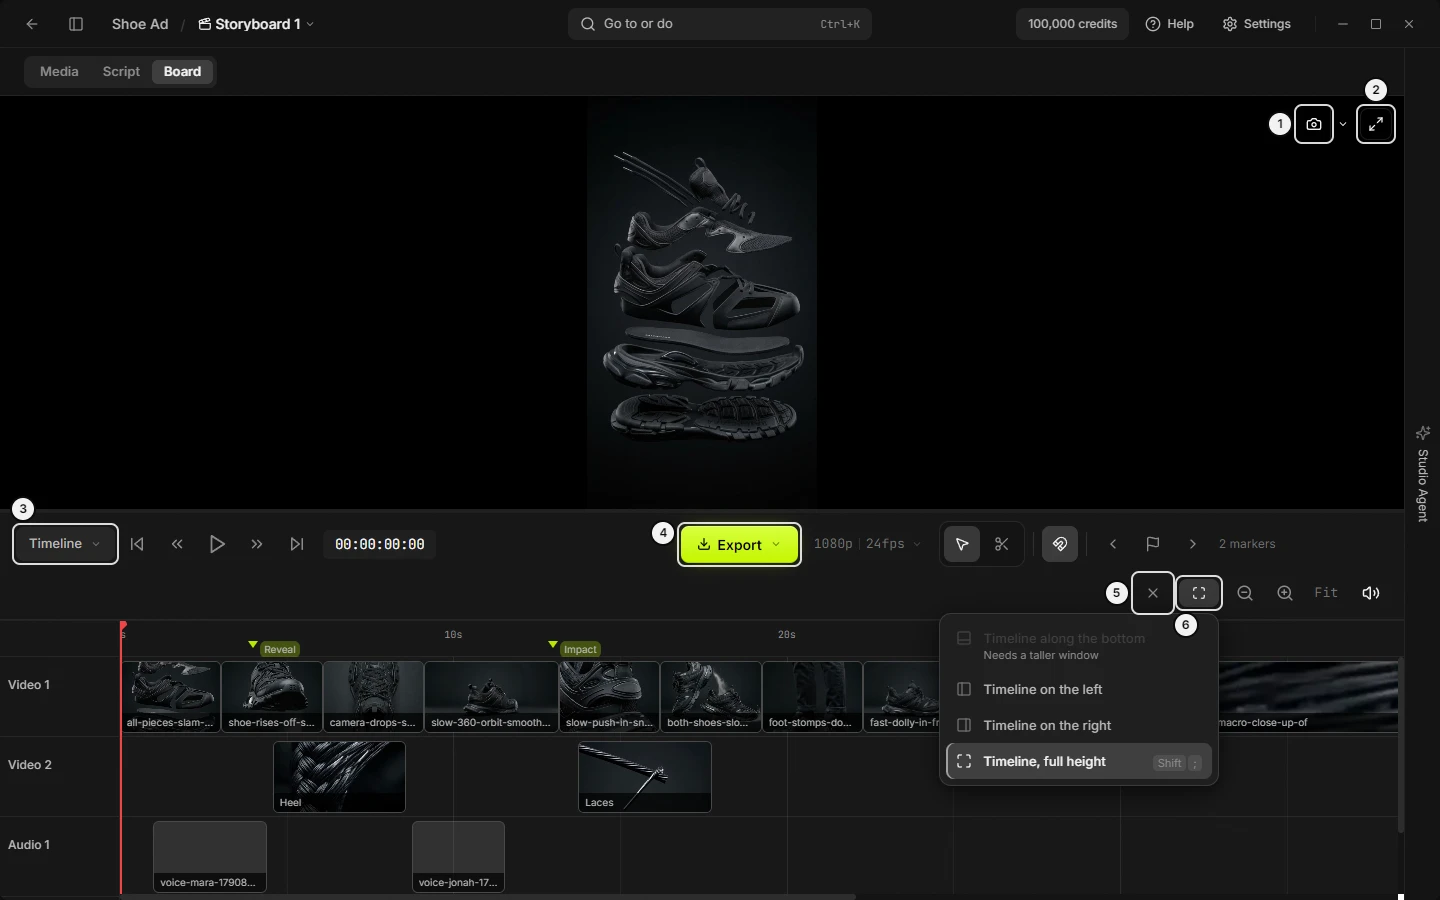The image size is (1440, 900).
Task: Go to previous marker
Action: click(x=1113, y=544)
